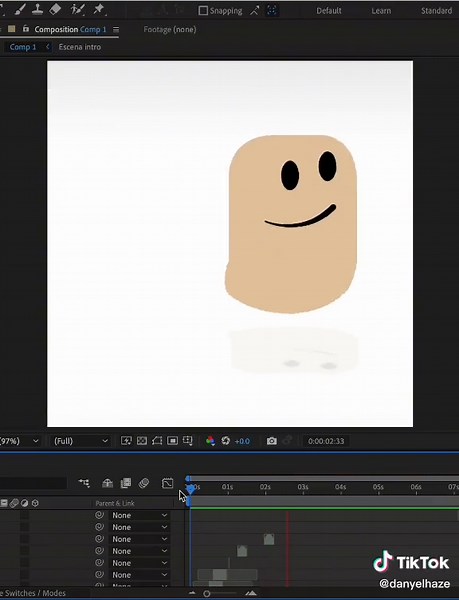Click the 3D layer column header icon
Screen dimensions: 459x600
(35, 503)
